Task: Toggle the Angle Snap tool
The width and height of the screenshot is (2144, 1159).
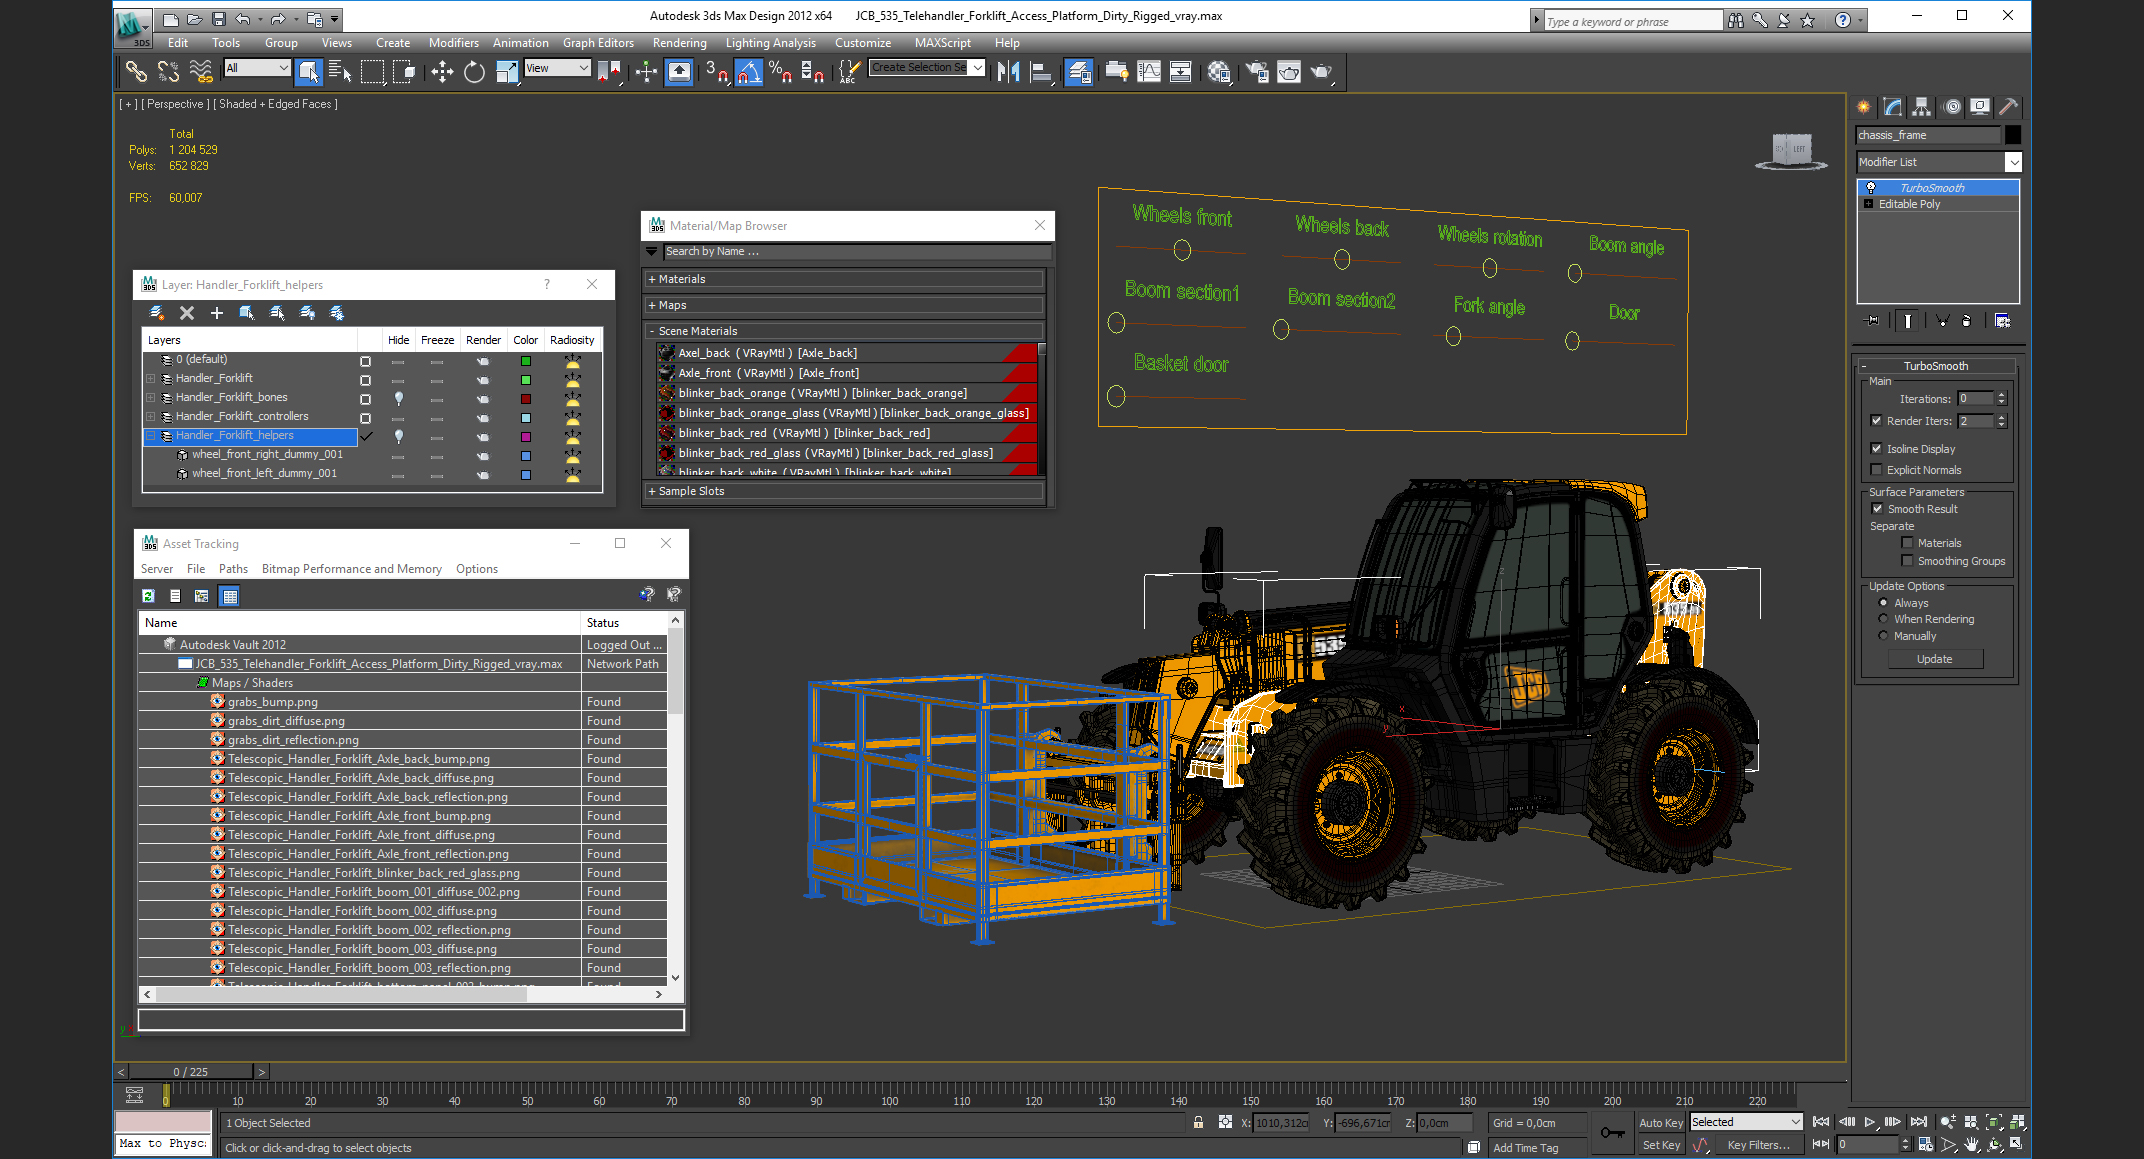Action: tap(749, 71)
